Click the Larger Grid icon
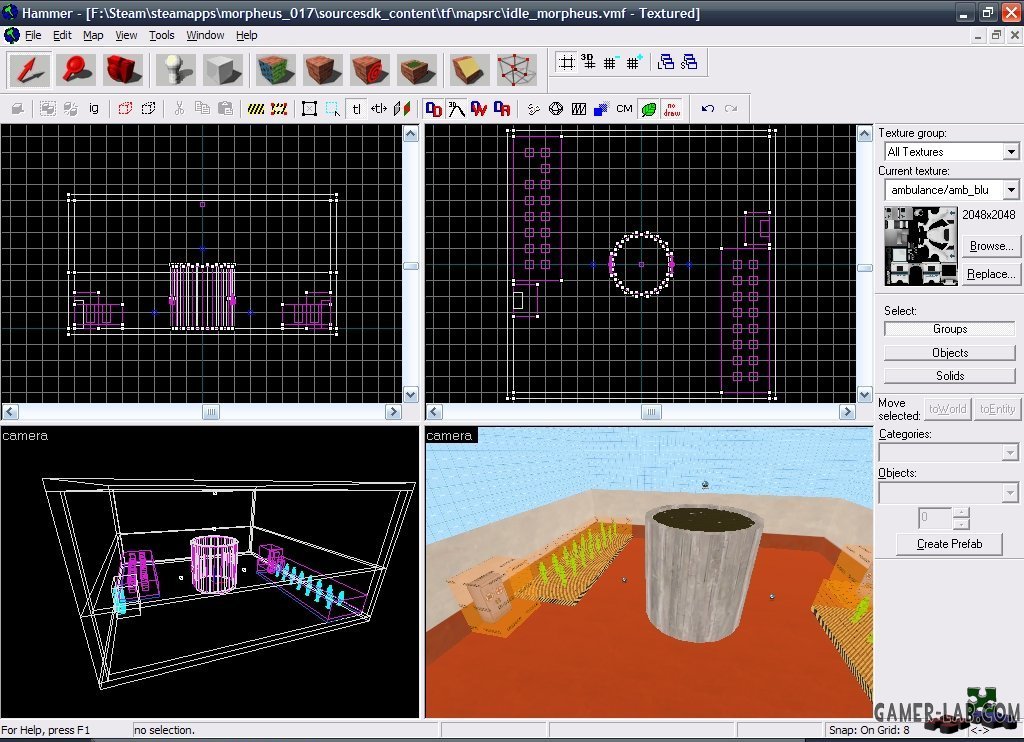The width and height of the screenshot is (1024, 742). coord(633,63)
